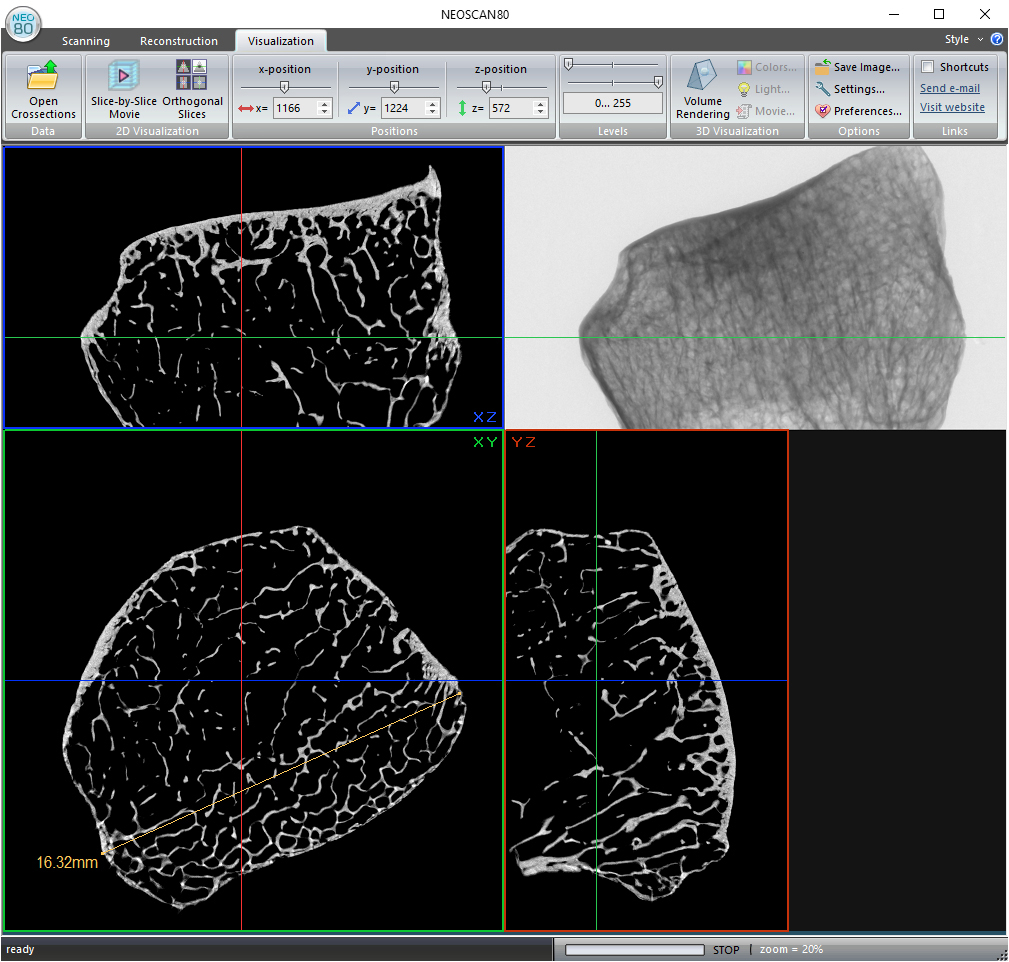The height and width of the screenshot is (962, 1009).
Task: Switch to the Scanning tab
Action: coord(86,41)
